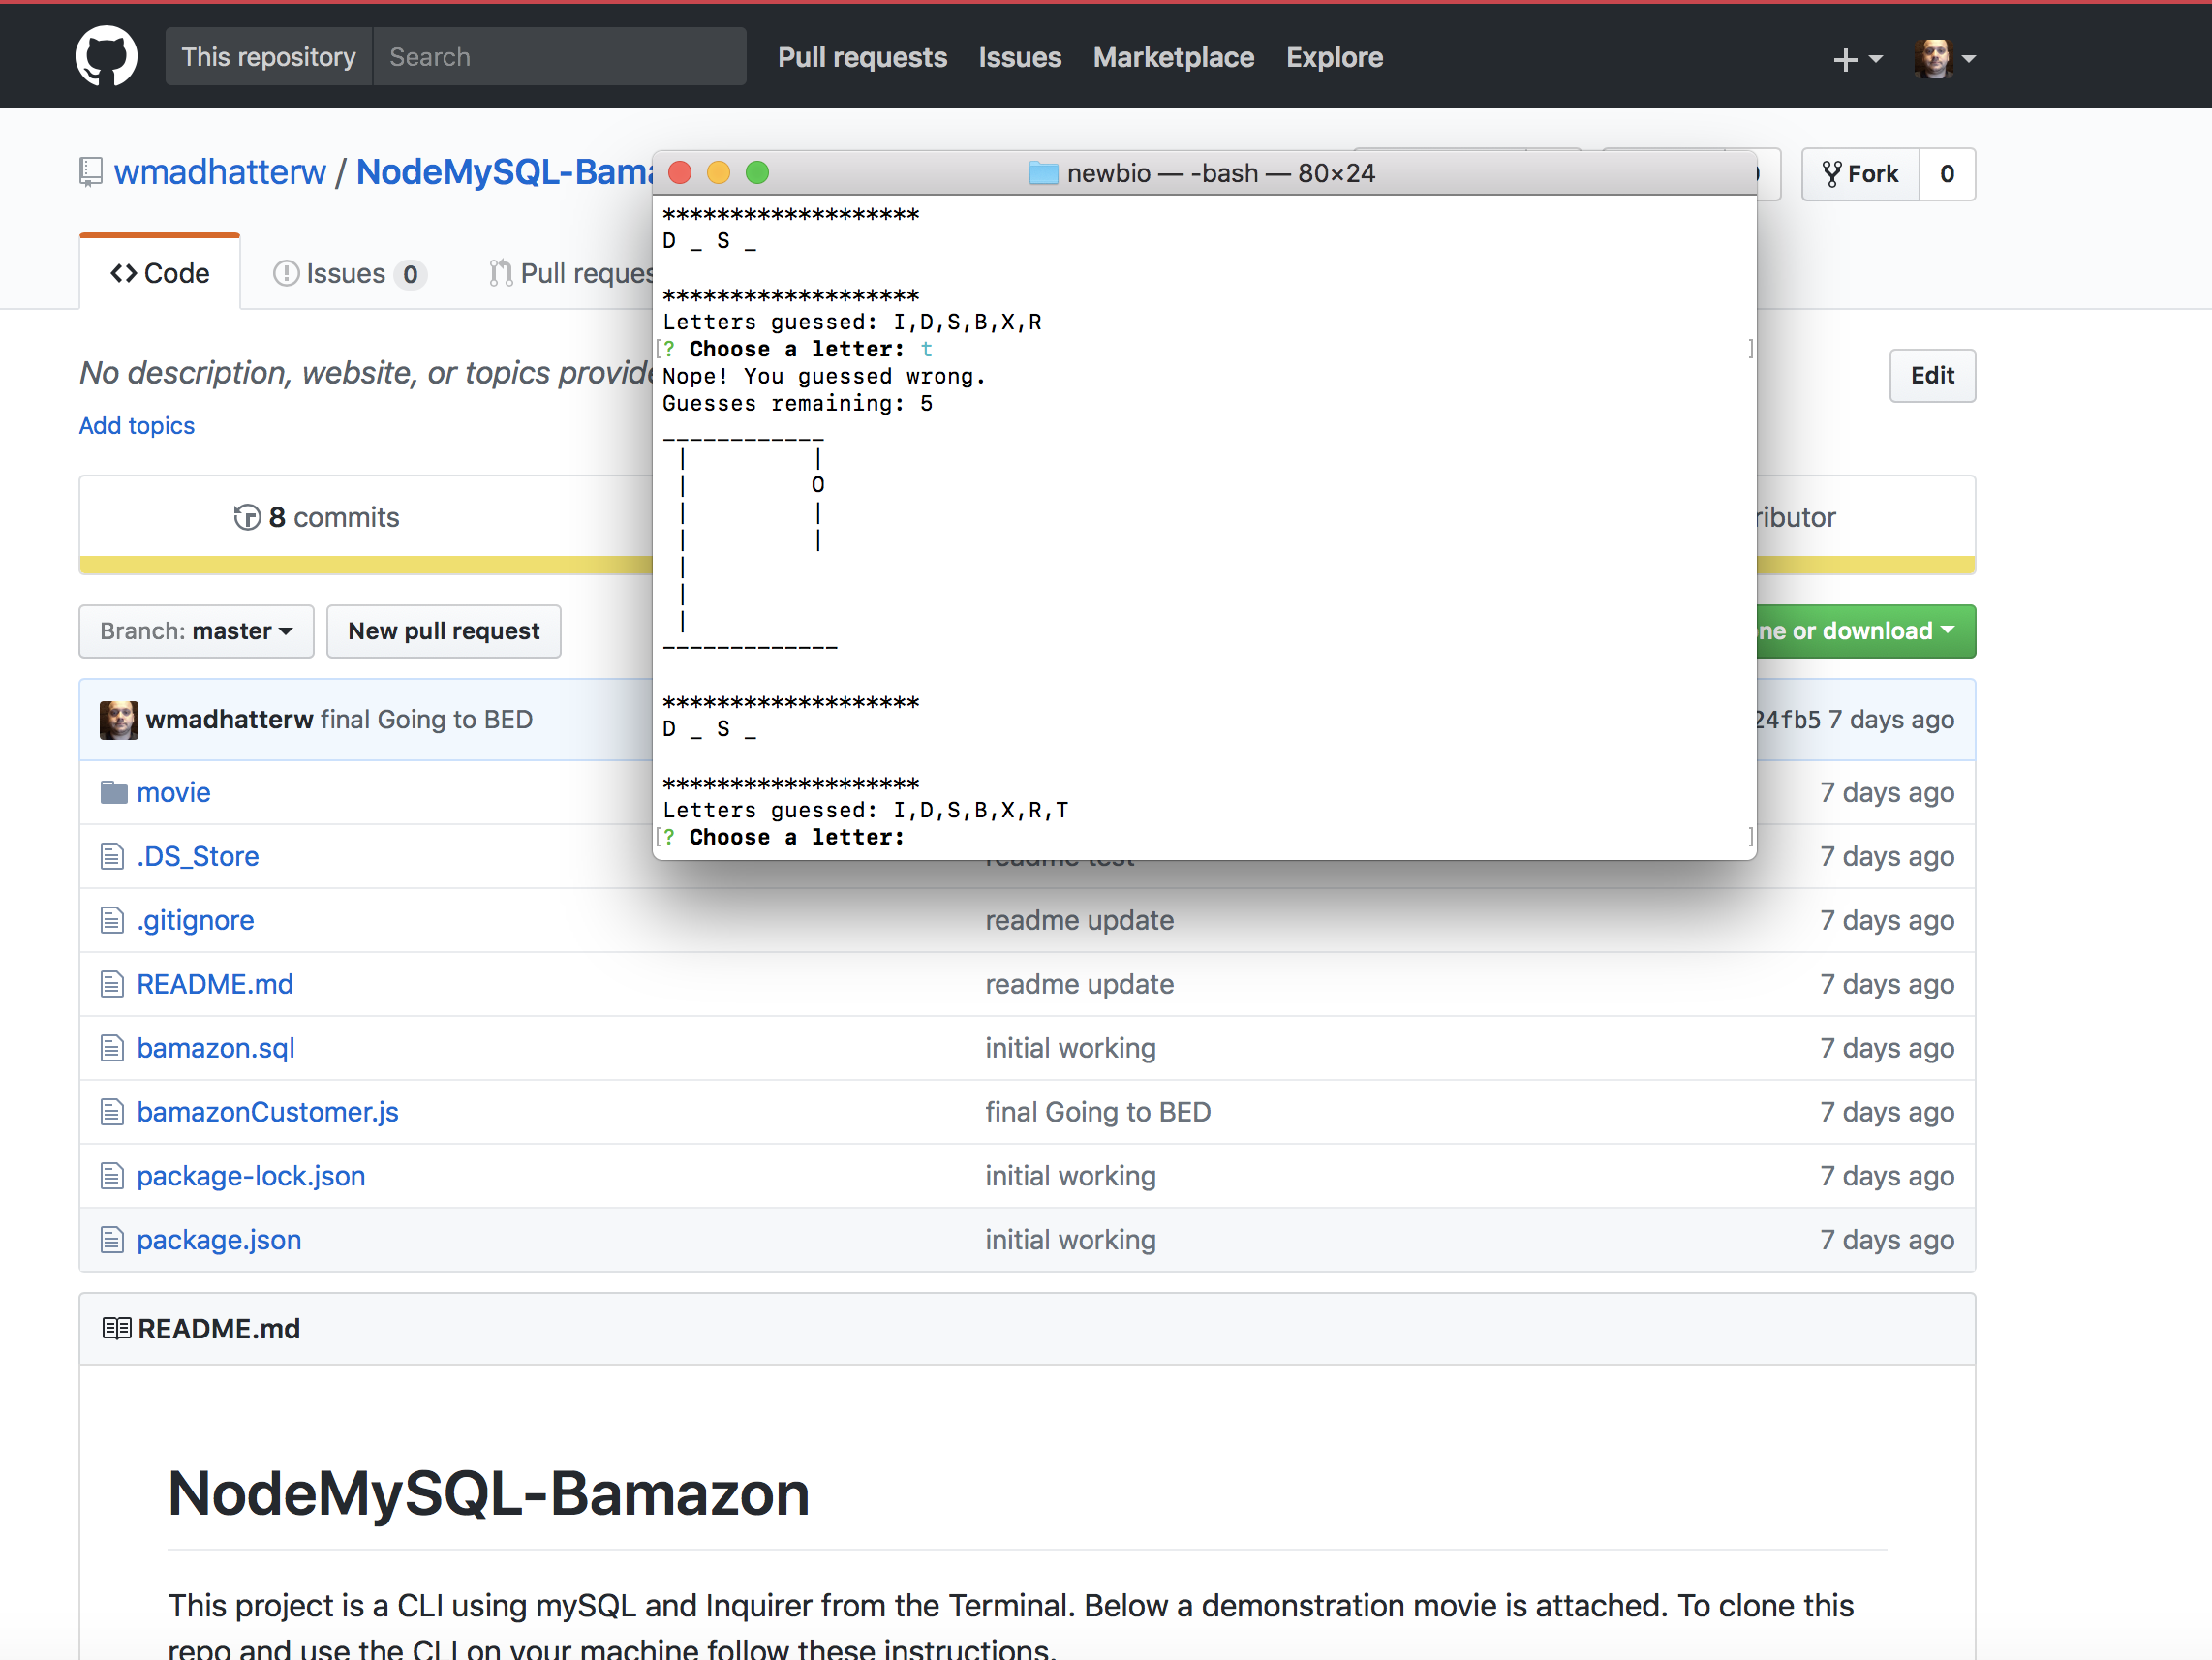Open the bamazon.sql 'initial working' commit message
The width and height of the screenshot is (2212, 1660).
pos(1070,1049)
